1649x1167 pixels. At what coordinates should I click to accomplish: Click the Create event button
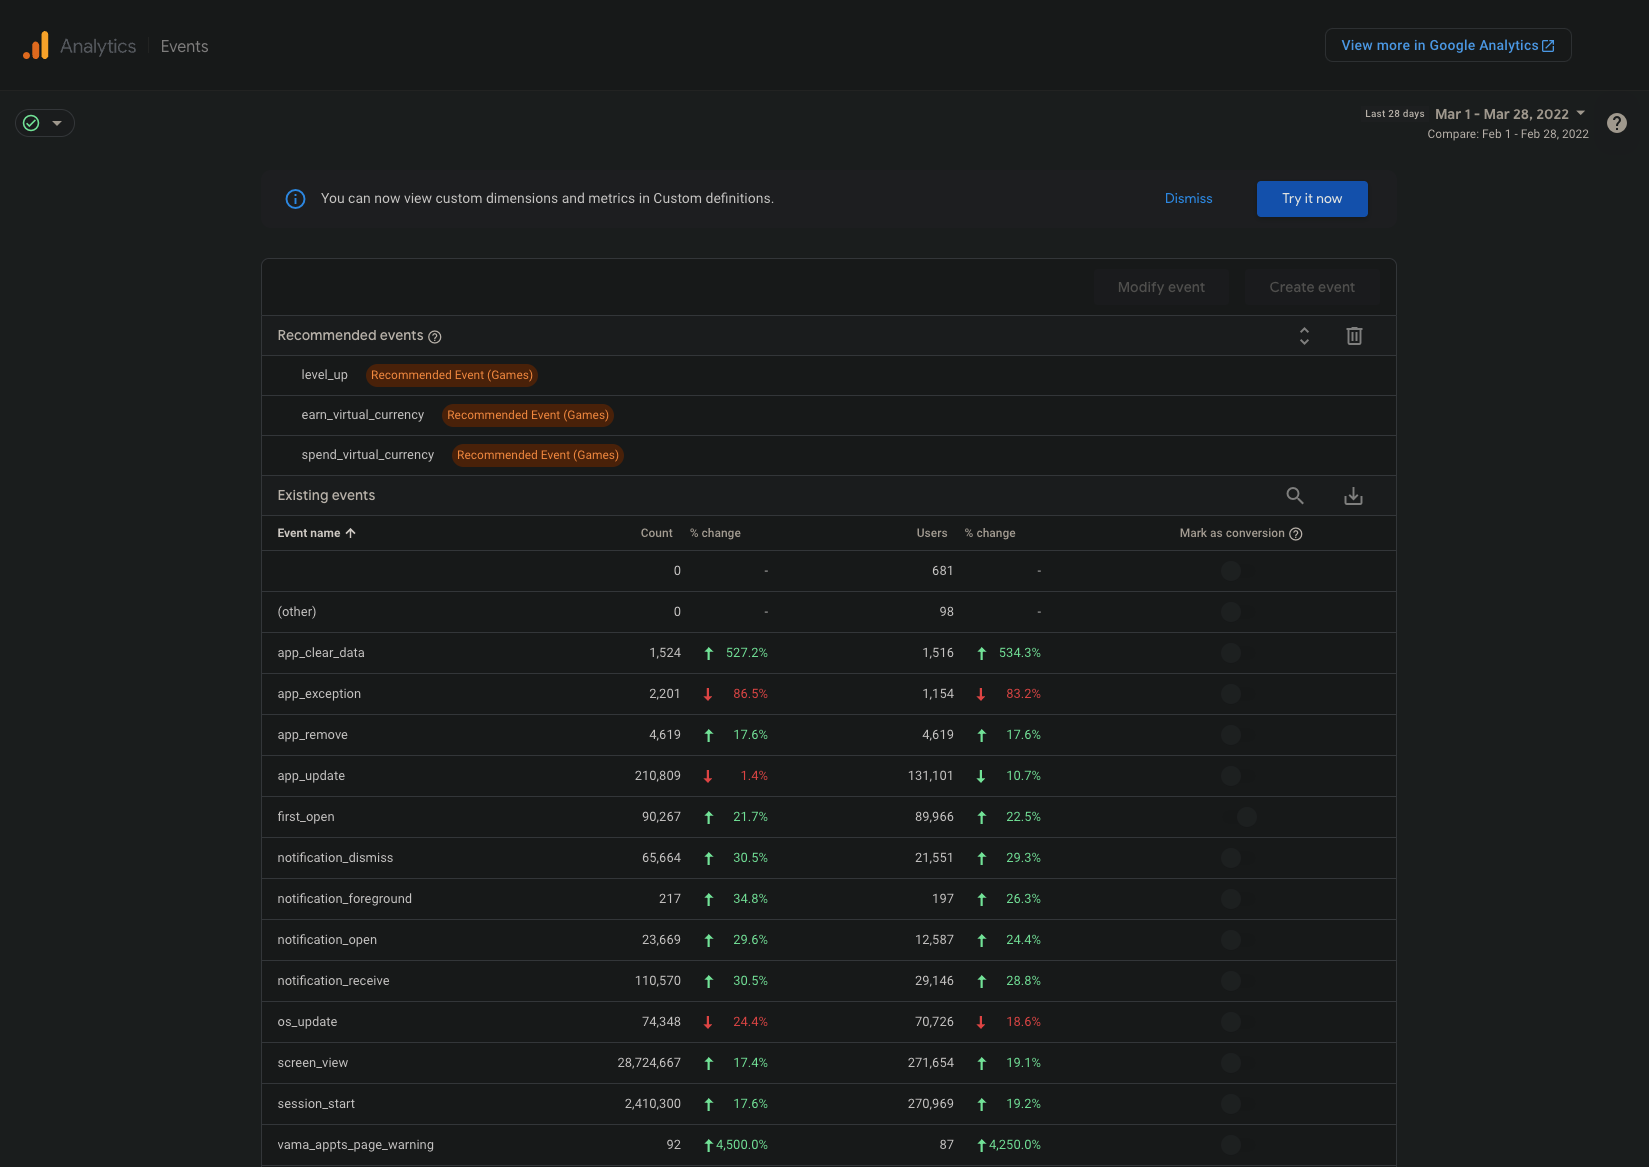click(x=1312, y=287)
